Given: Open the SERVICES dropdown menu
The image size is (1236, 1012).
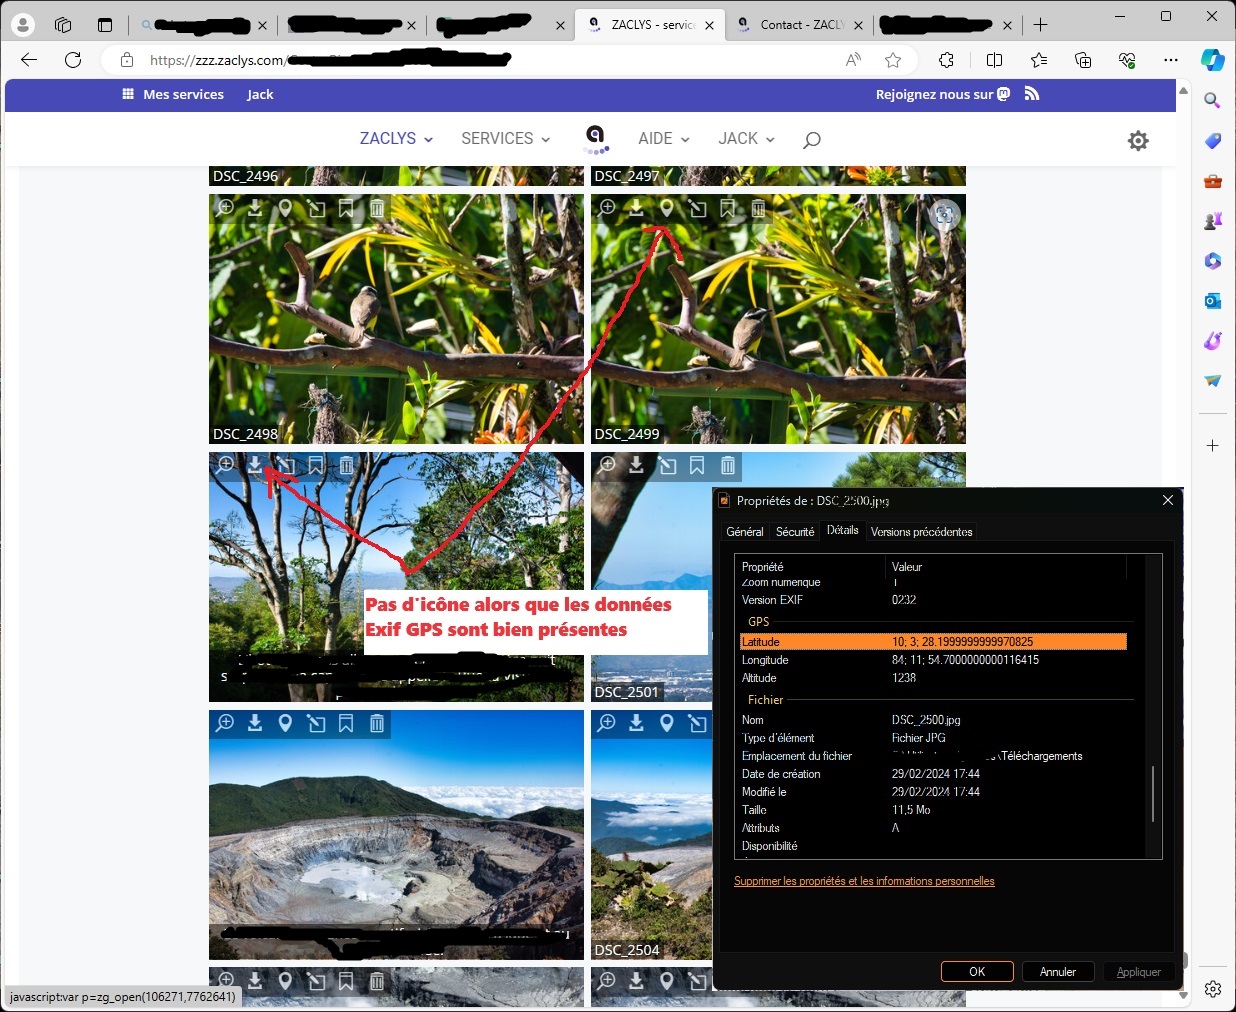Looking at the screenshot, I should coord(505,139).
